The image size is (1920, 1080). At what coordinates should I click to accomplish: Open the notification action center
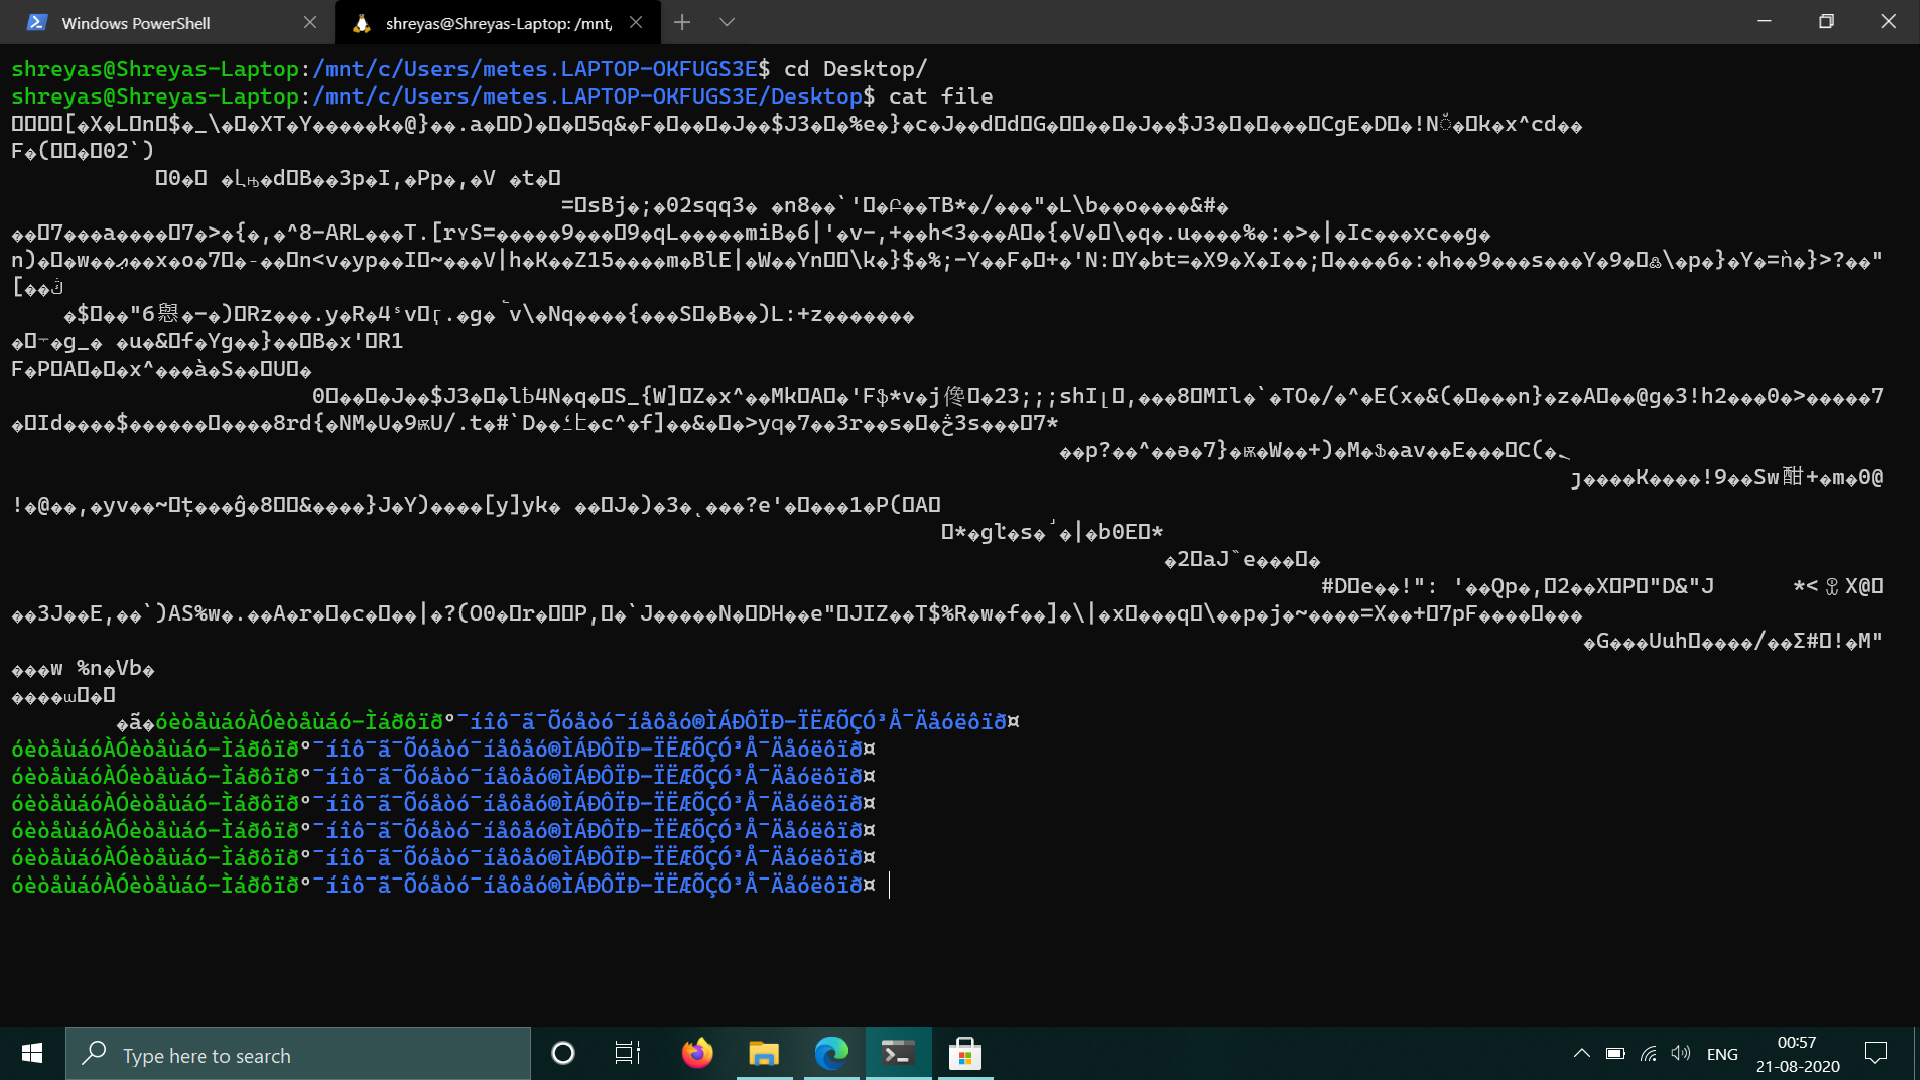[1876, 1054]
